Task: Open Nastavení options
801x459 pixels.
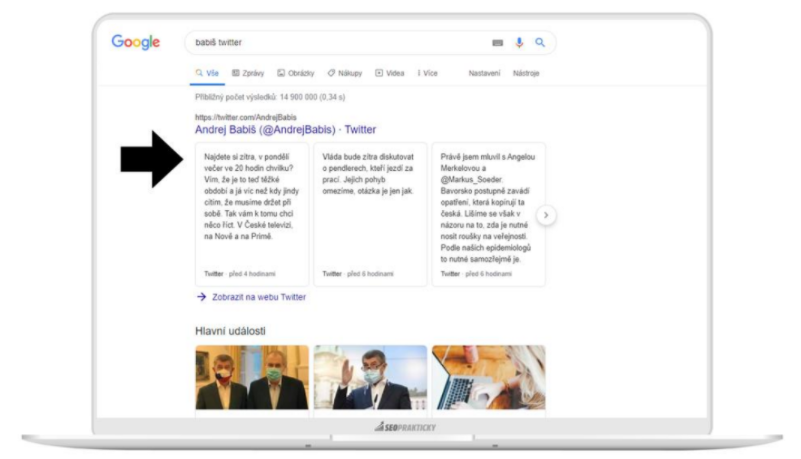Action: (x=484, y=73)
